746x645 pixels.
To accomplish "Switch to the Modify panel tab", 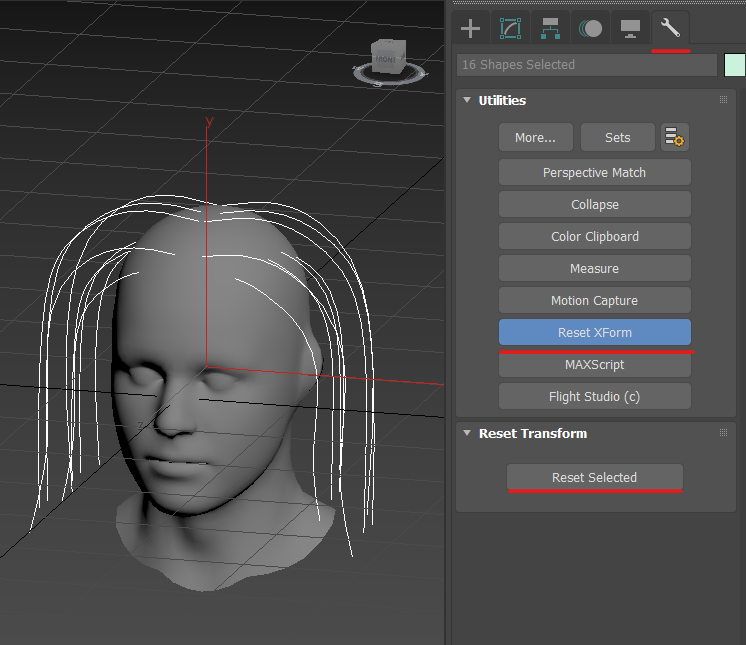I will [x=510, y=28].
